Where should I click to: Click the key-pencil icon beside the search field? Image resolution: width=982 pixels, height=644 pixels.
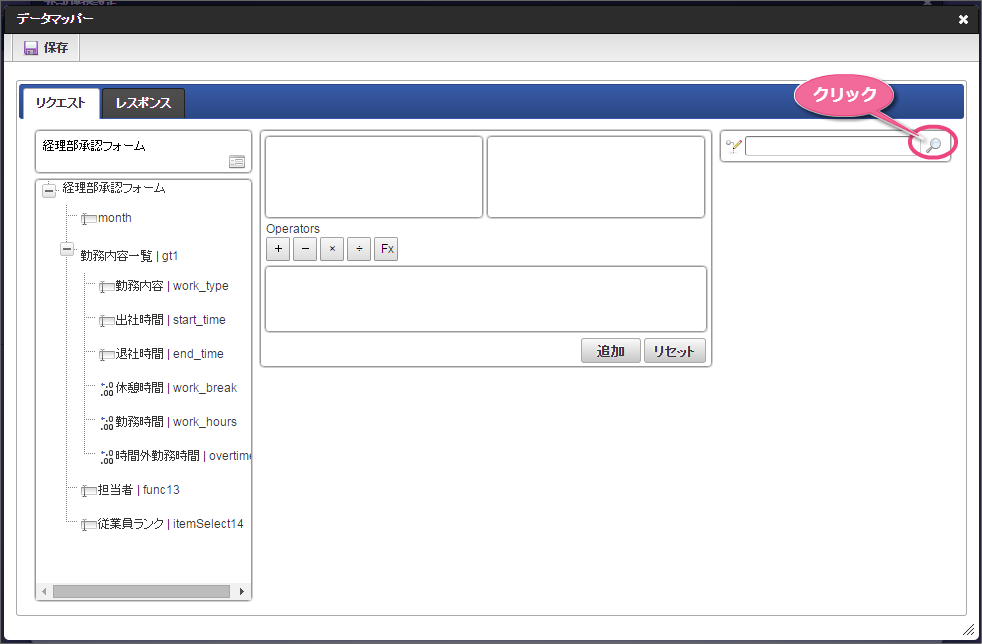733,146
